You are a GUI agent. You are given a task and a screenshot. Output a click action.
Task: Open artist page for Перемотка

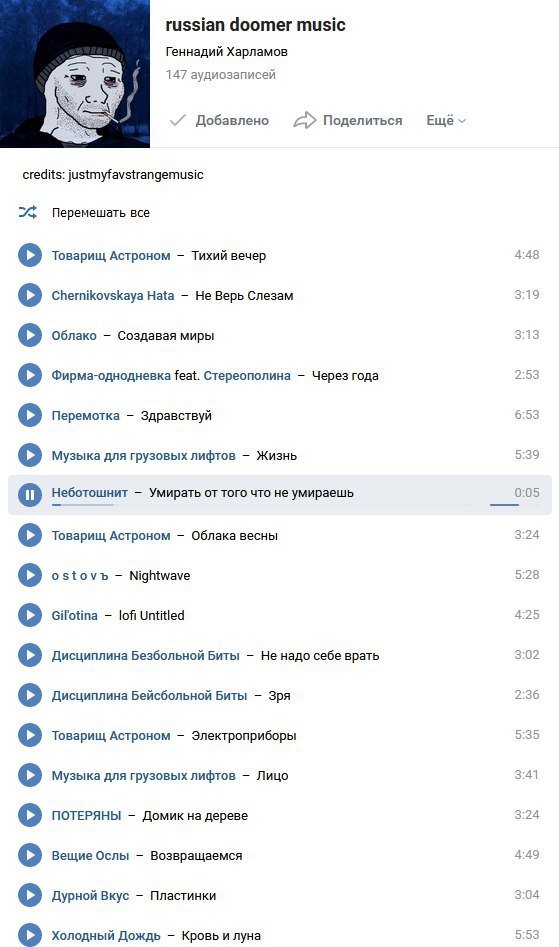pos(86,416)
